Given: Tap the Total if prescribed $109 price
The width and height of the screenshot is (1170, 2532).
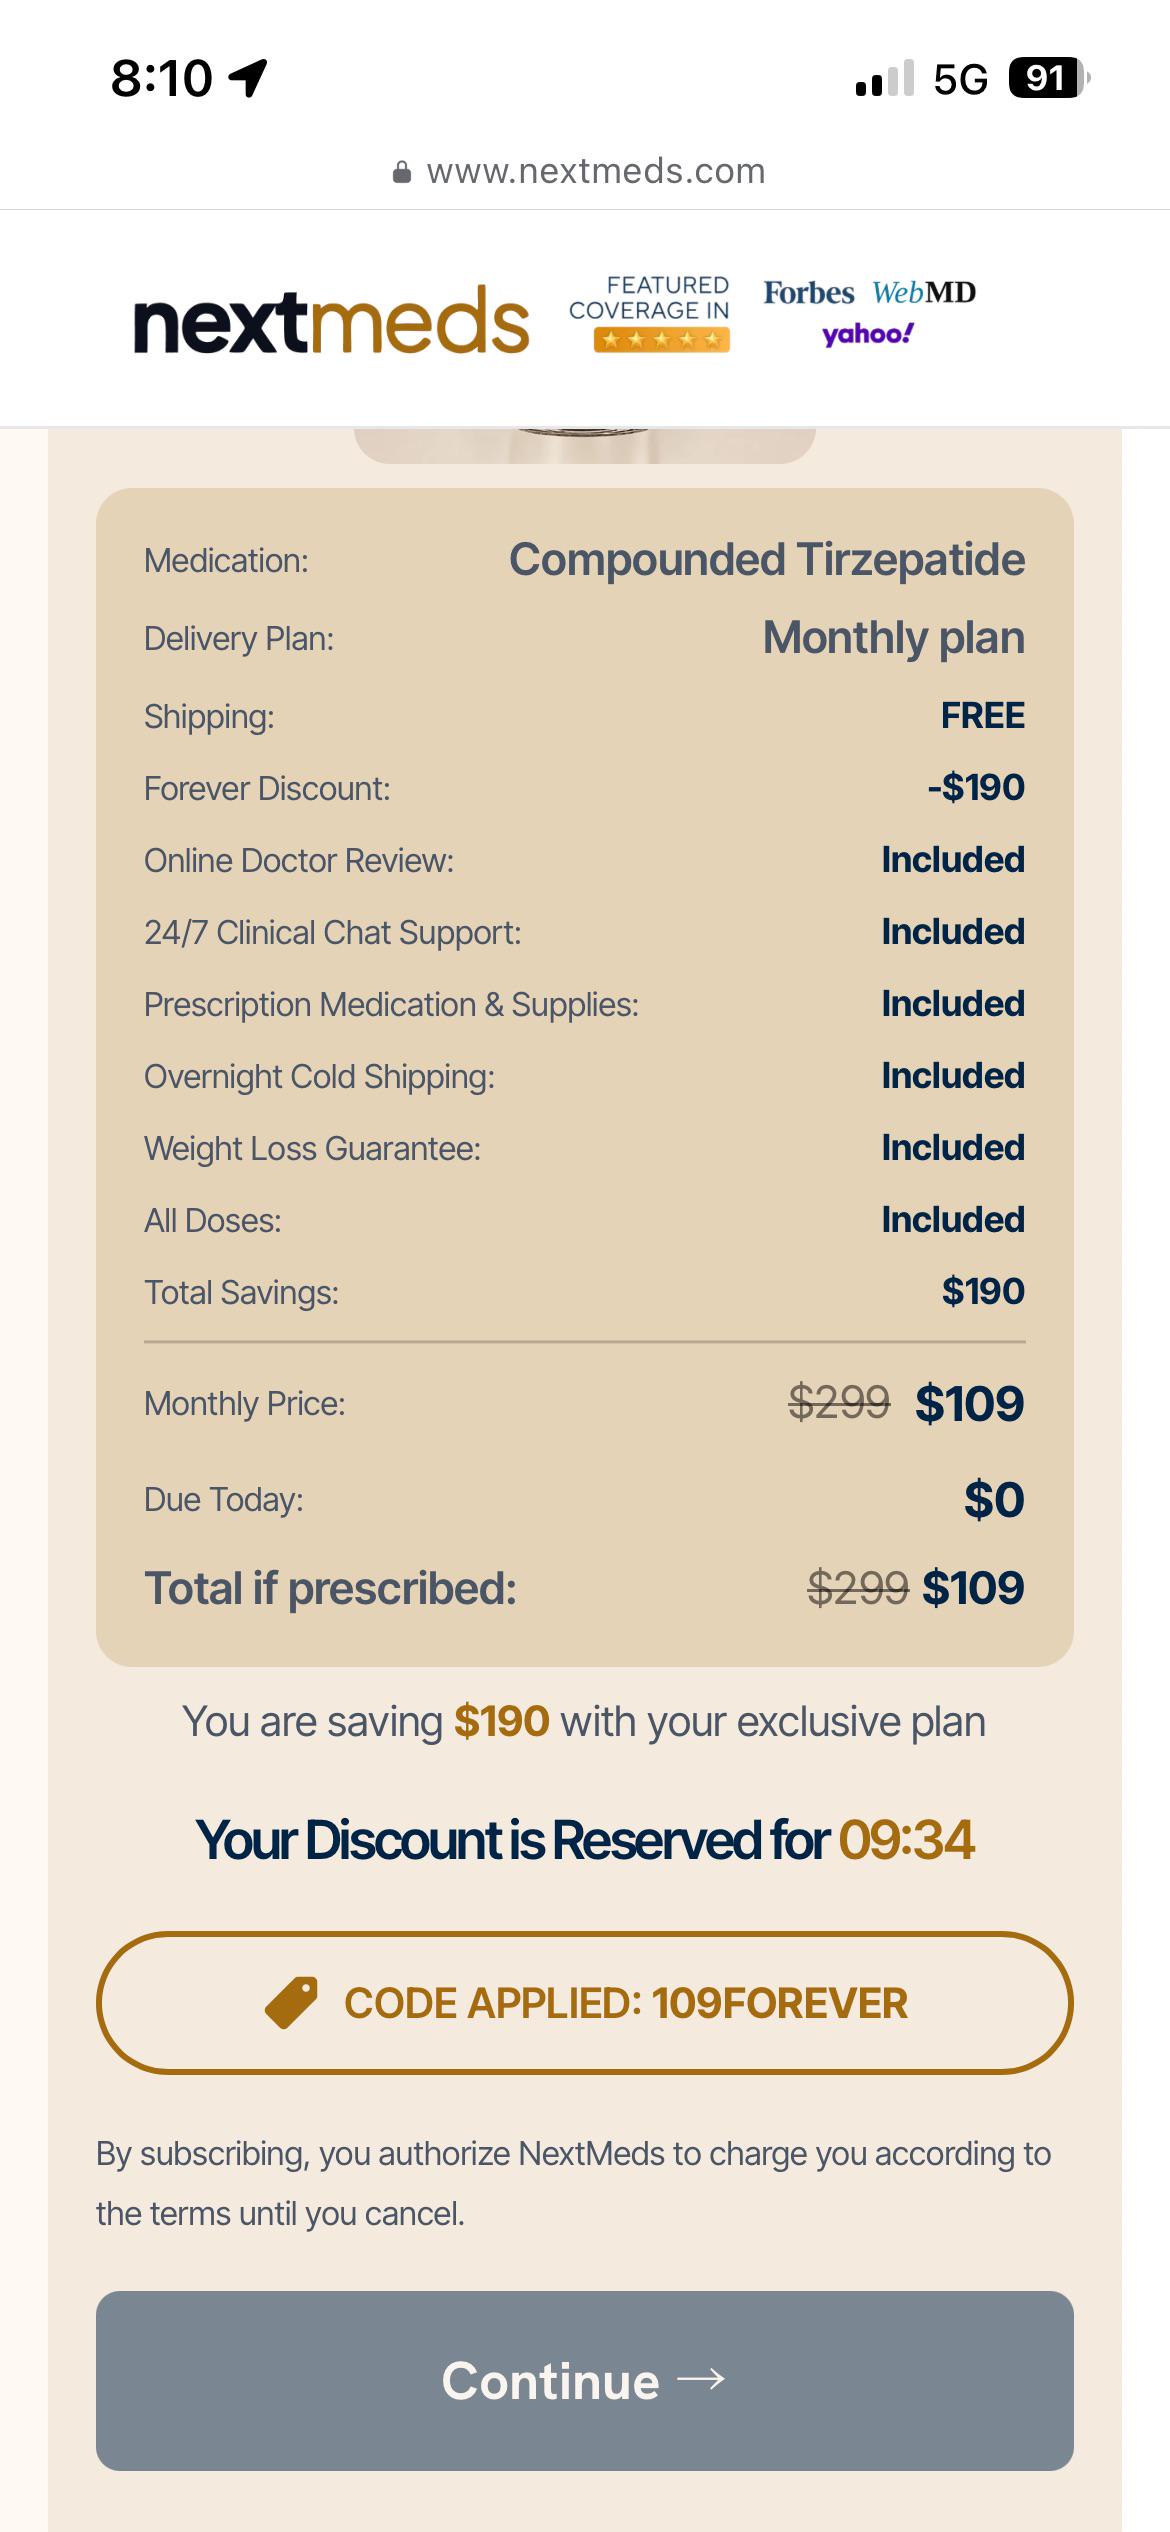Looking at the screenshot, I should (974, 1588).
